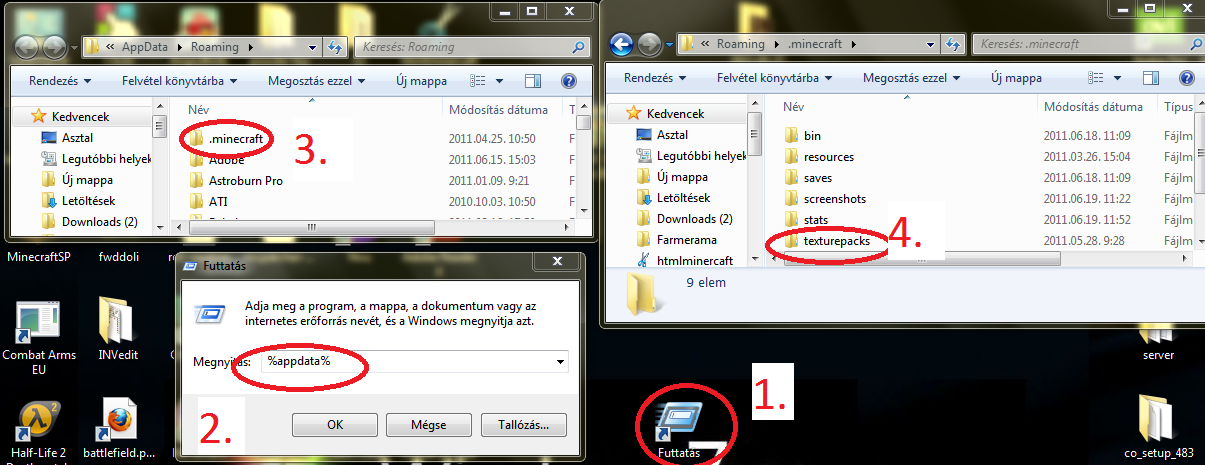Screen dimensions: 1205x465
Task: Open Megosztás ezzel menu in .minecraft window
Action: 912,78
